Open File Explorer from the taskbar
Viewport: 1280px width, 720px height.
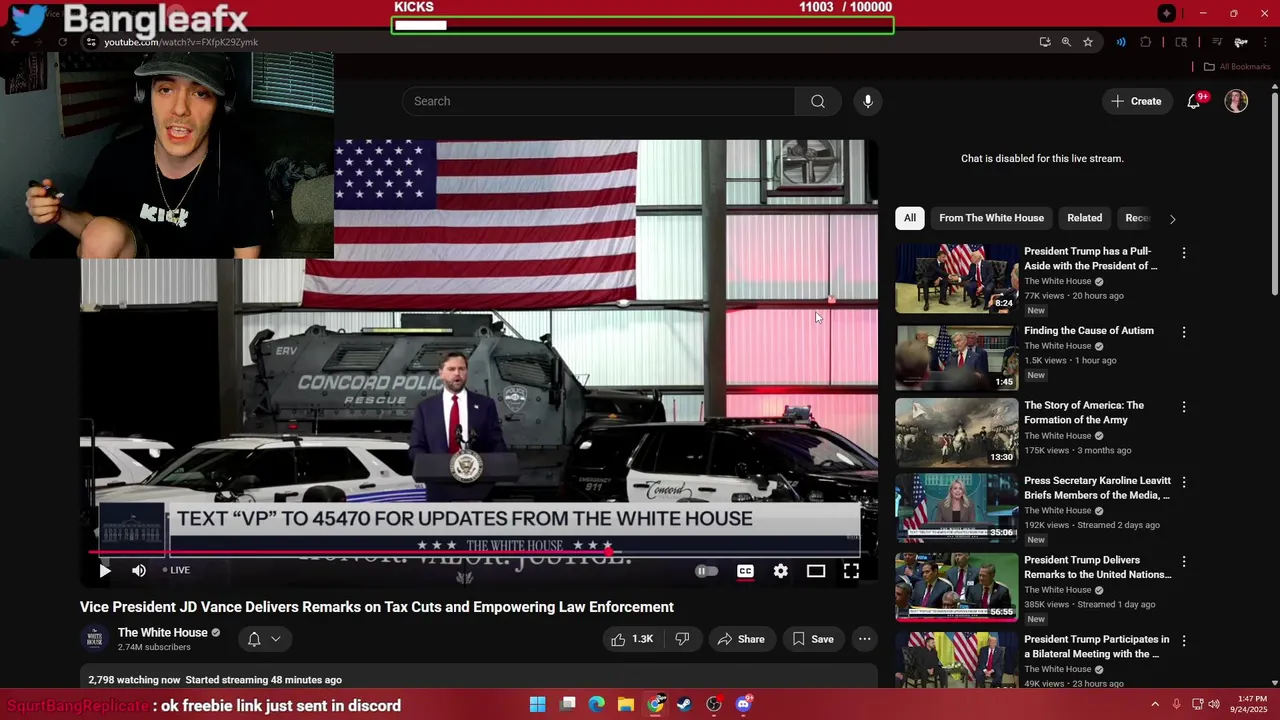point(626,704)
